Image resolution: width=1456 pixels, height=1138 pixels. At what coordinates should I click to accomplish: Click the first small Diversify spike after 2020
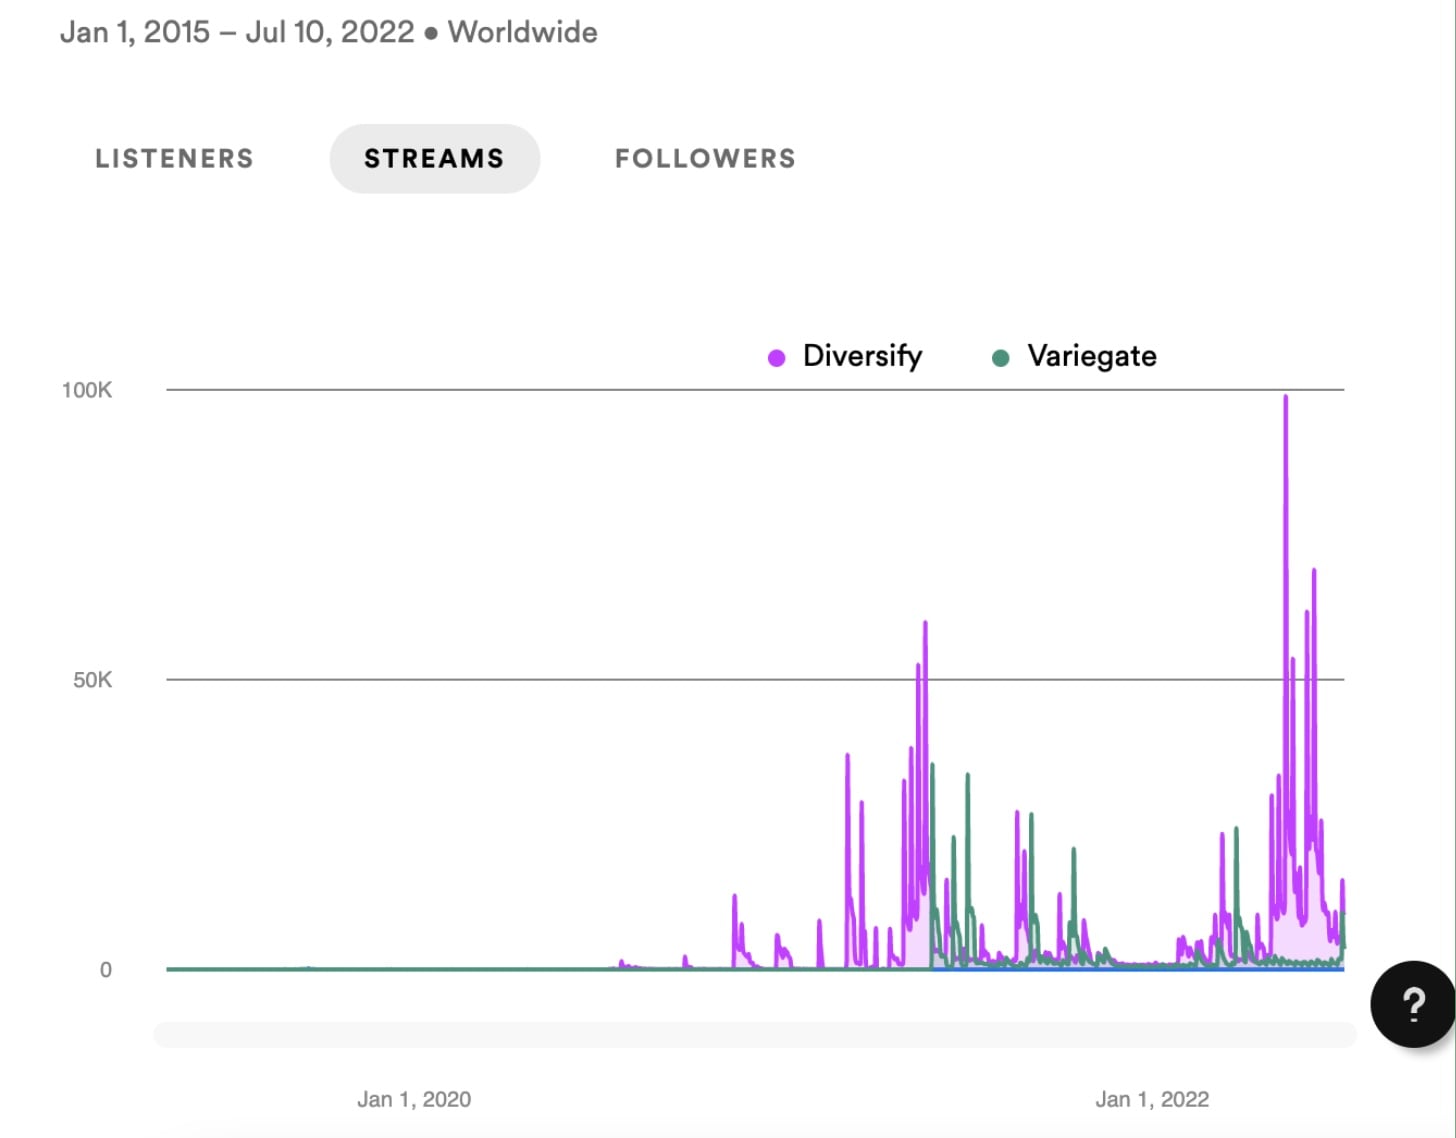click(621, 962)
